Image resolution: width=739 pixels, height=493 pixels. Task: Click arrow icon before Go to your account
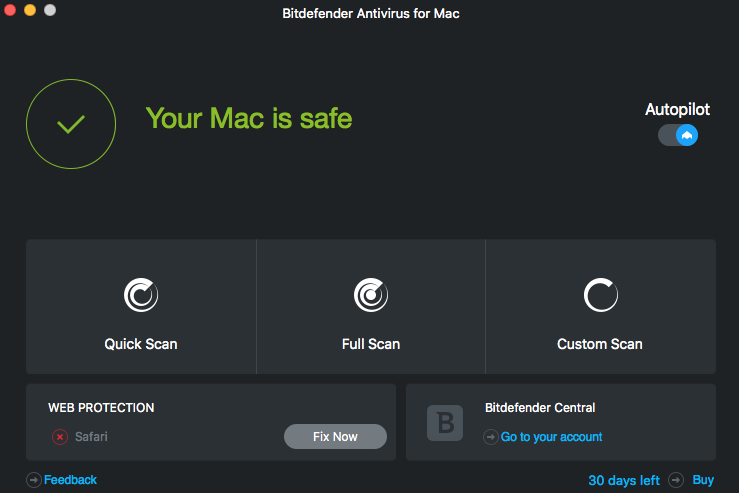(491, 437)
